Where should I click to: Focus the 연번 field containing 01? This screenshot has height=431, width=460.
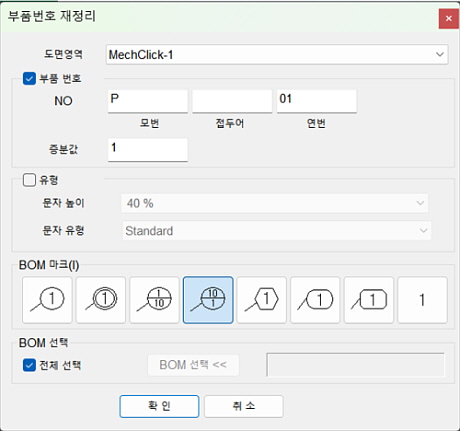[317, 101]
